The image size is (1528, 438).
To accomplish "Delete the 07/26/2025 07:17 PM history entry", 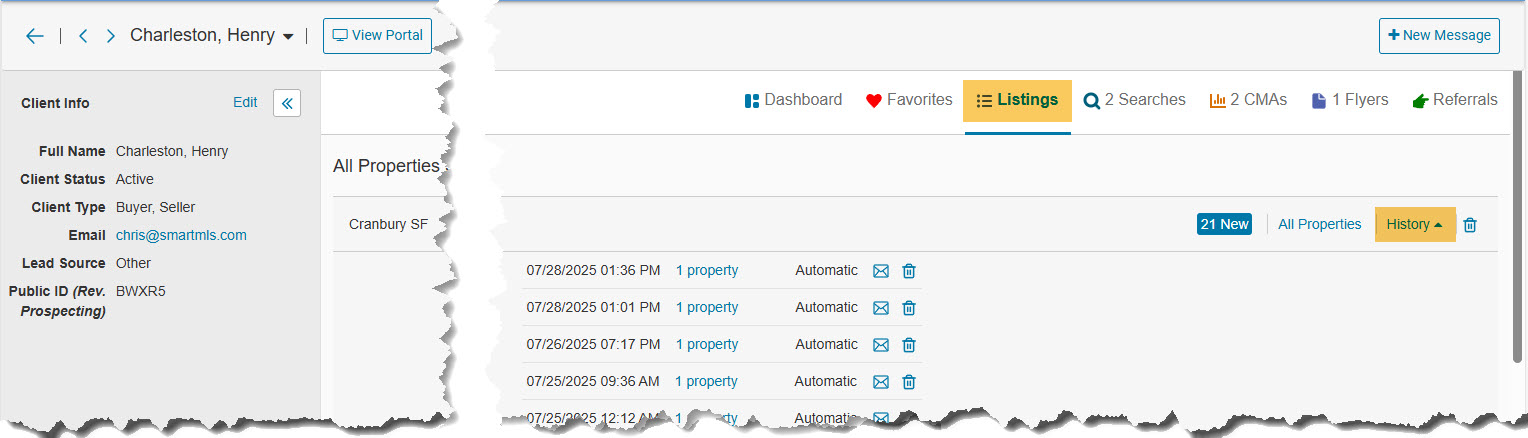I will (909, 345).
